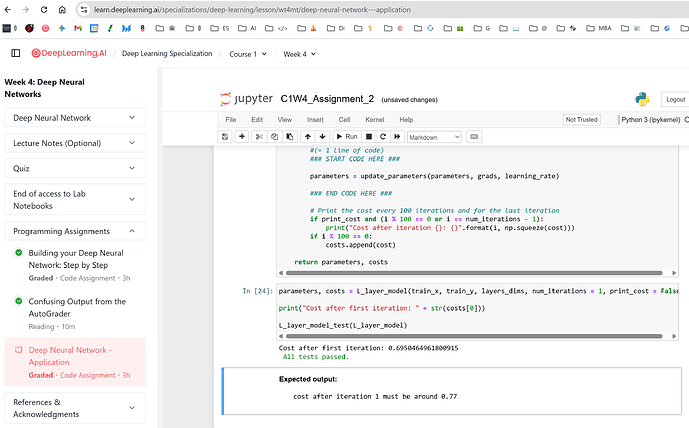Insert a cell below with plus icon

click(242, 136)
